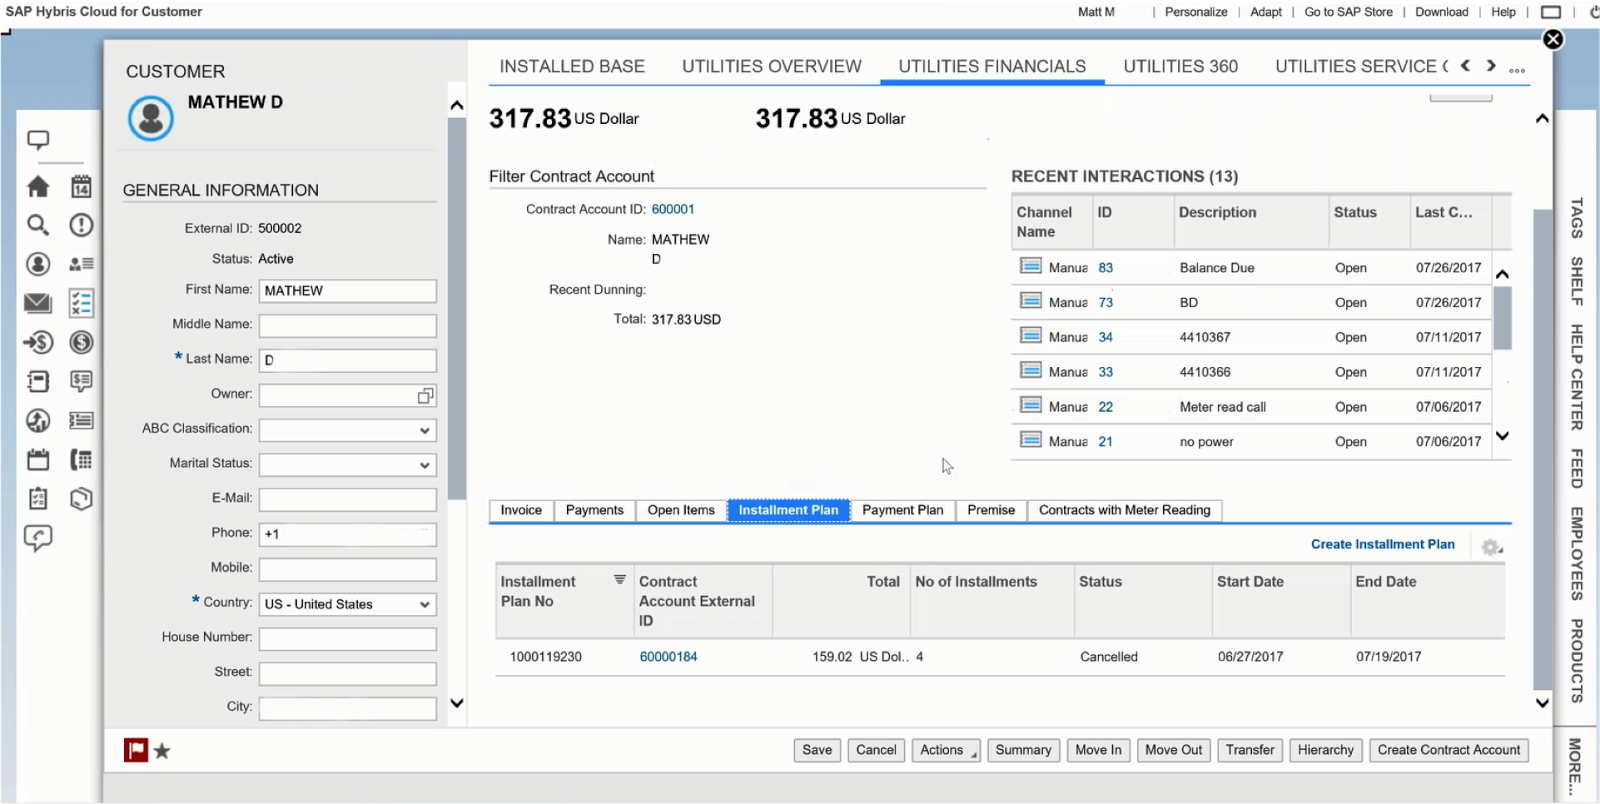This screenshot has height=804, width=1600.
Task: Open contract account 60000184 link
Action: (x=669, y=657)
